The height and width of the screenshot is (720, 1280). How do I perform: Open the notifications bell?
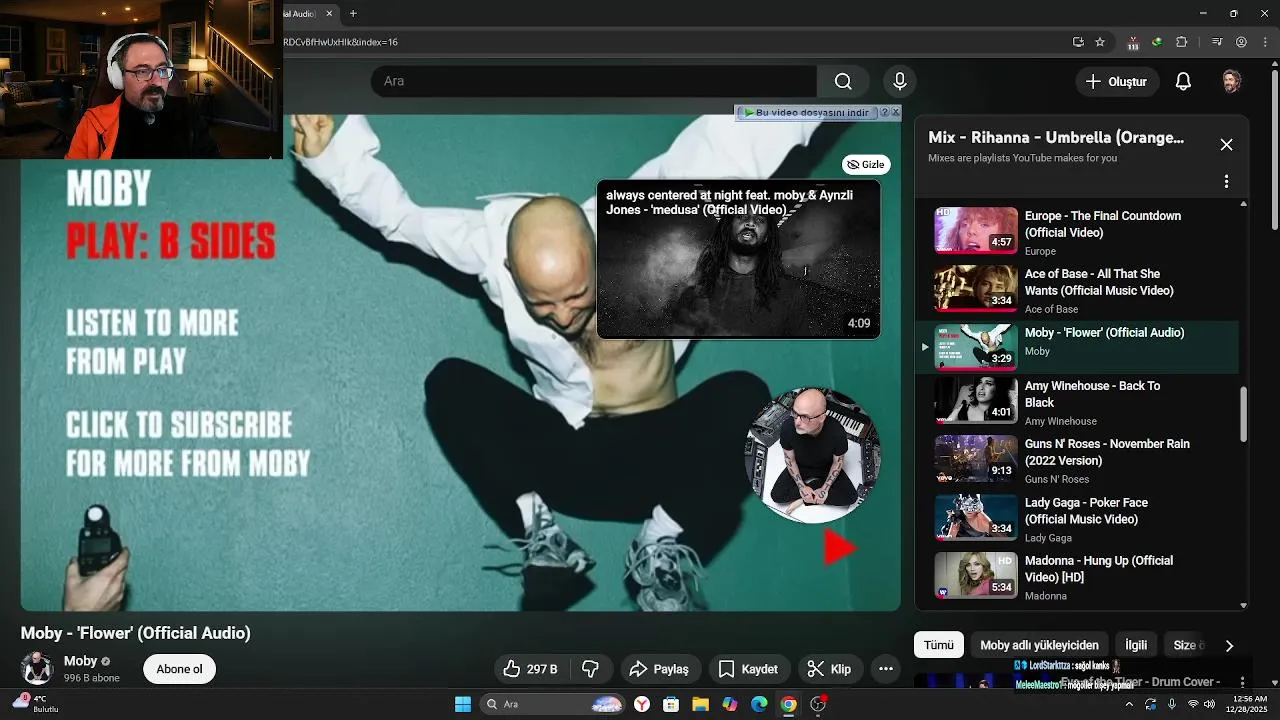click(x=1183, y=82)
